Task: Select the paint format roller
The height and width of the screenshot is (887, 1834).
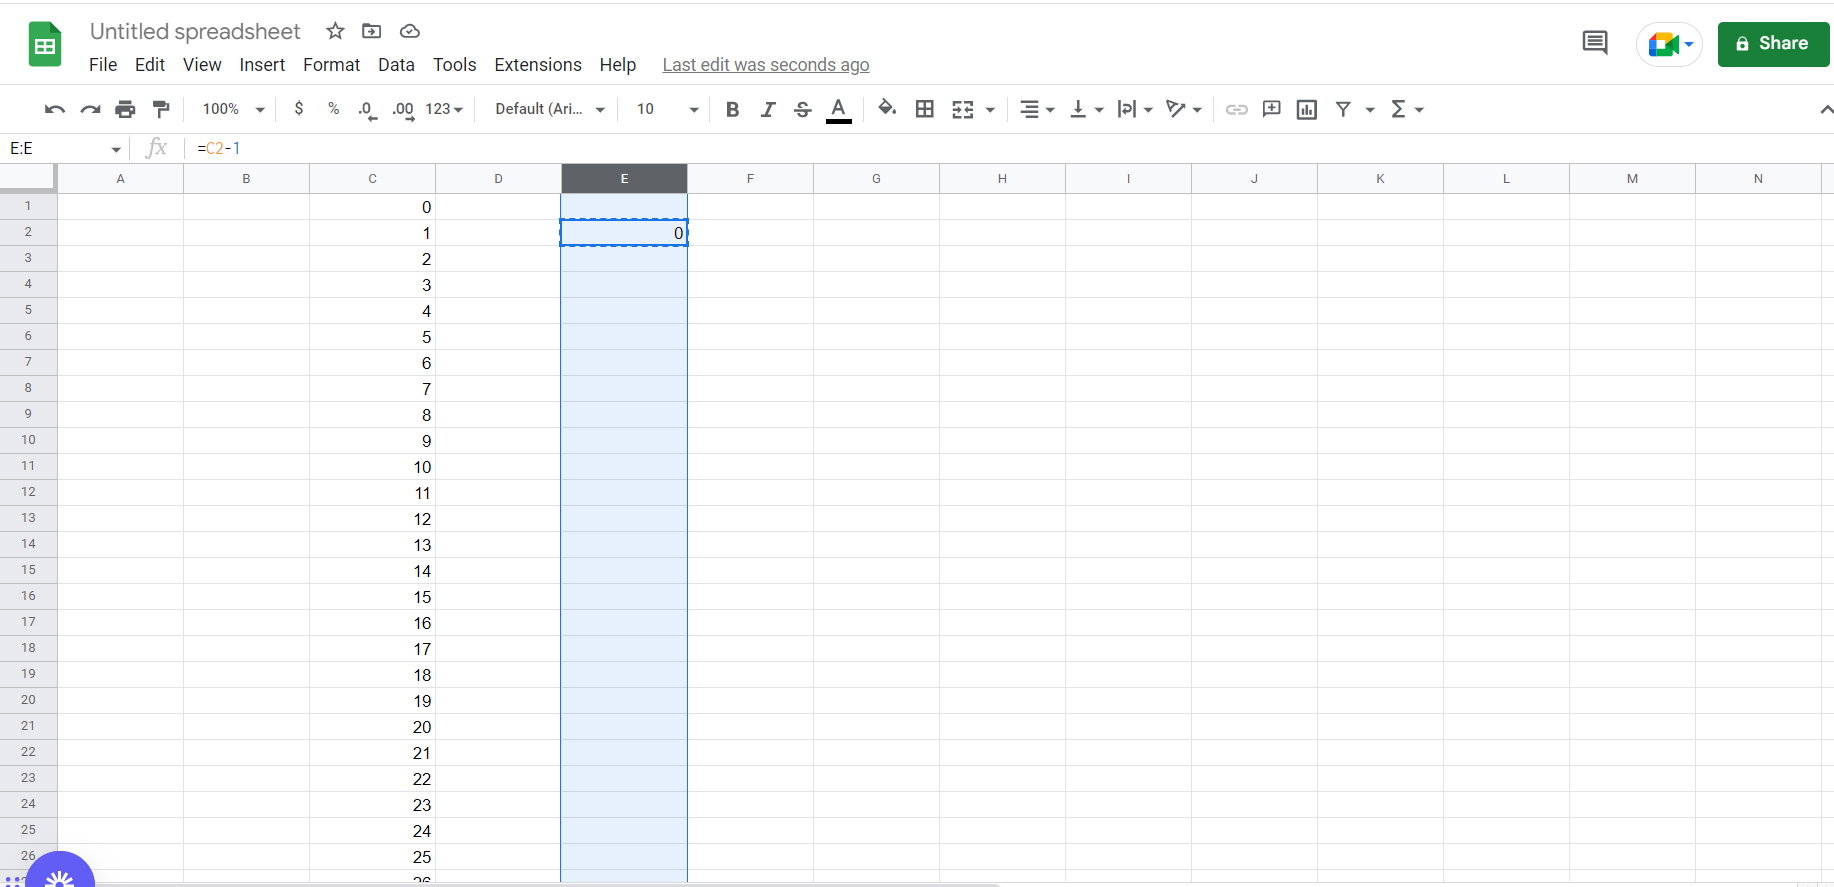Action: (161, 109)
